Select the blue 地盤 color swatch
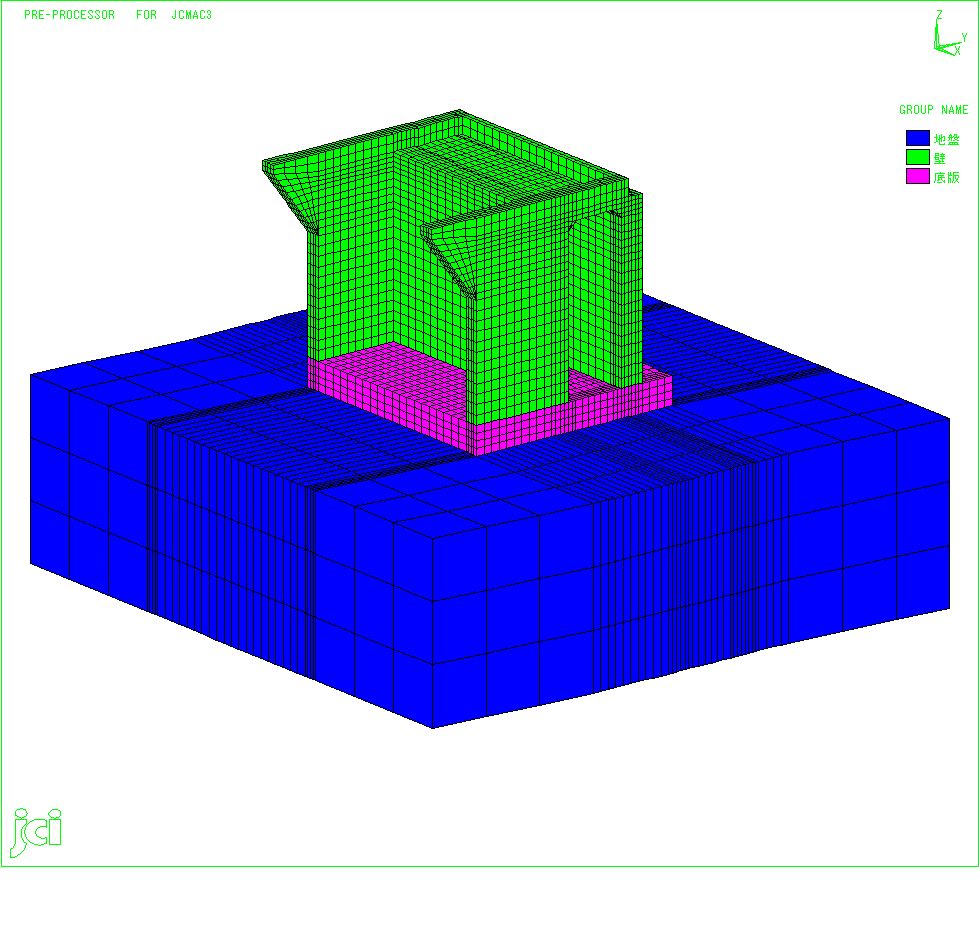The width and height of the screenshot is (980, 939). click(918, 138)
